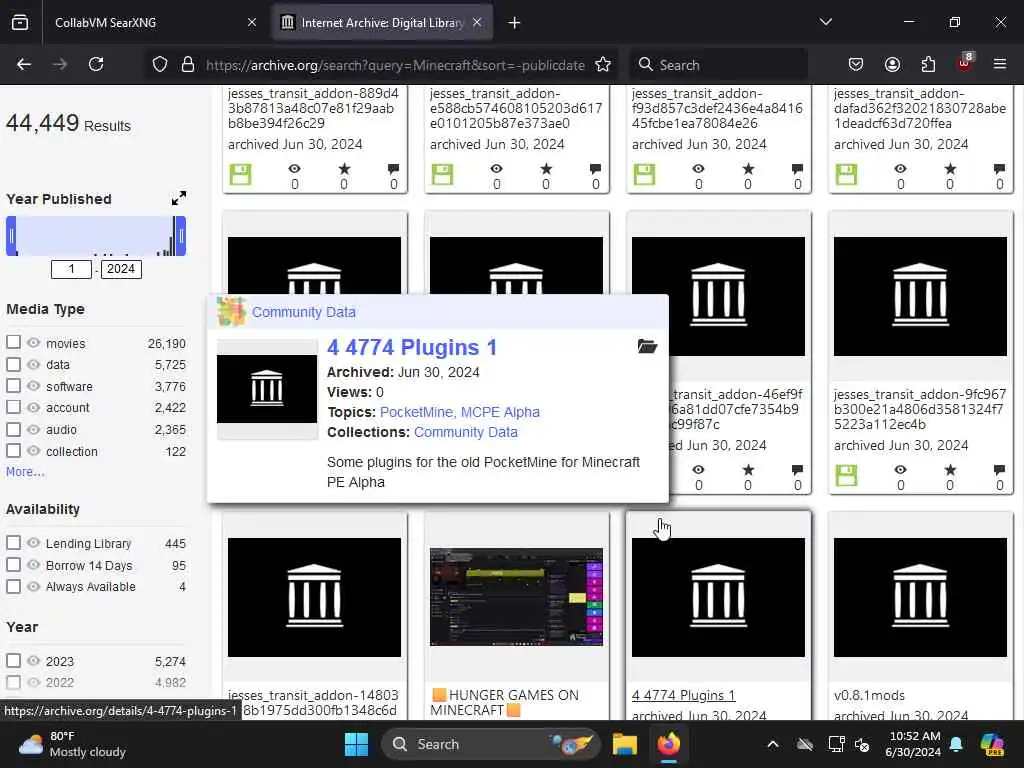The image size is (1024, 768).
Task: Click floppy icon on addon-9fc967 card
Action: 846,475
